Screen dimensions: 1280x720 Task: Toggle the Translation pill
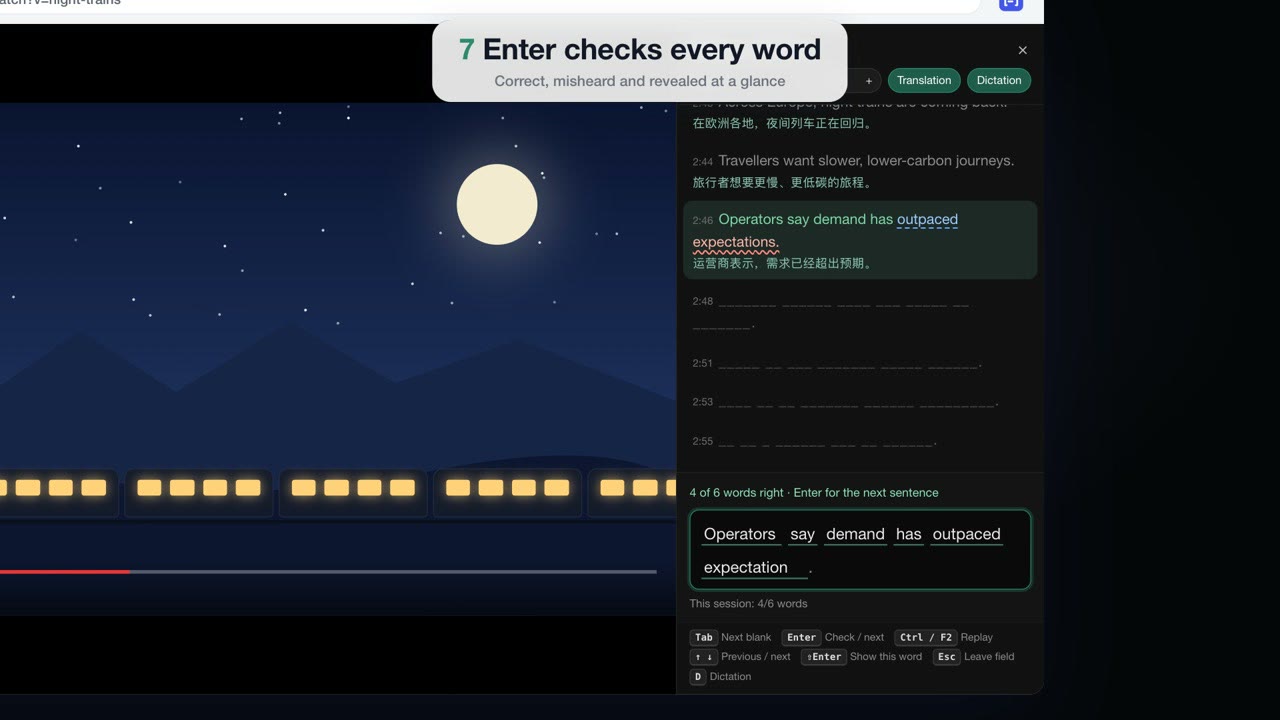coord(924,80)
